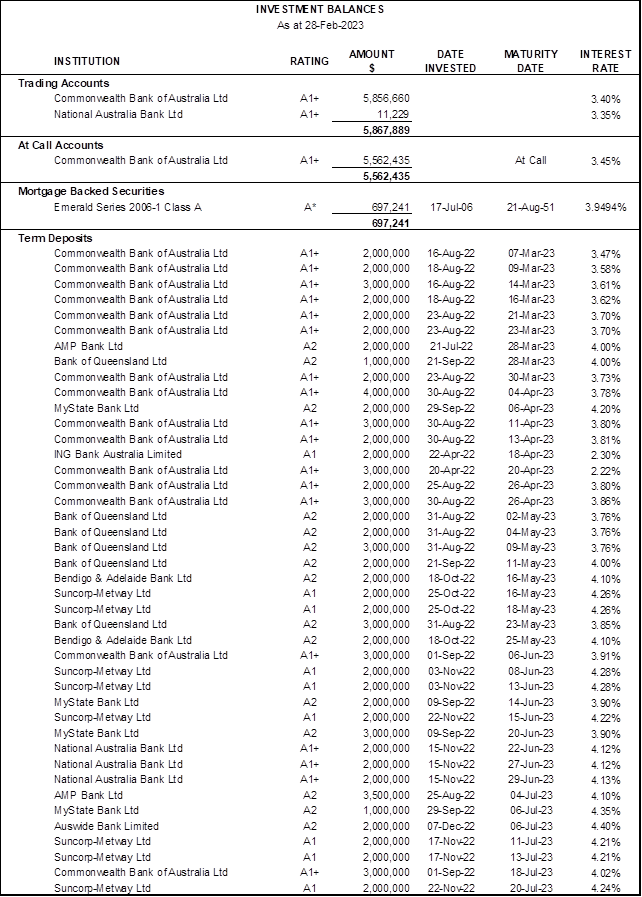Select the 3.86% interest rate
The width and height of the screenshot is (642, 897).
tap(606, 502)
